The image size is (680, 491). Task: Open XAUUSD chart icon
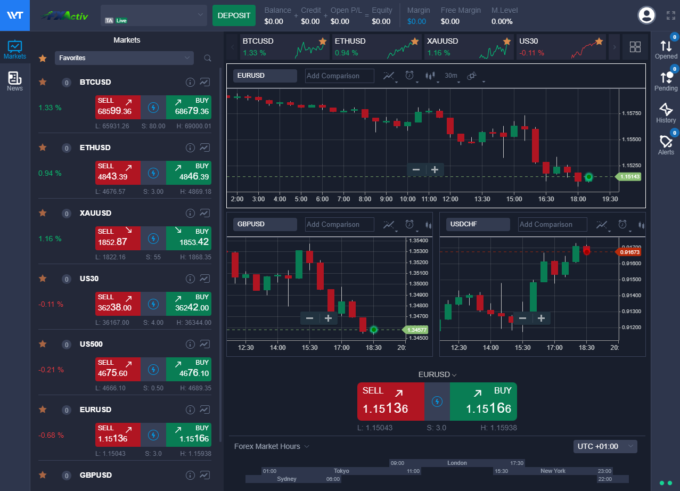tap(205, 213)
